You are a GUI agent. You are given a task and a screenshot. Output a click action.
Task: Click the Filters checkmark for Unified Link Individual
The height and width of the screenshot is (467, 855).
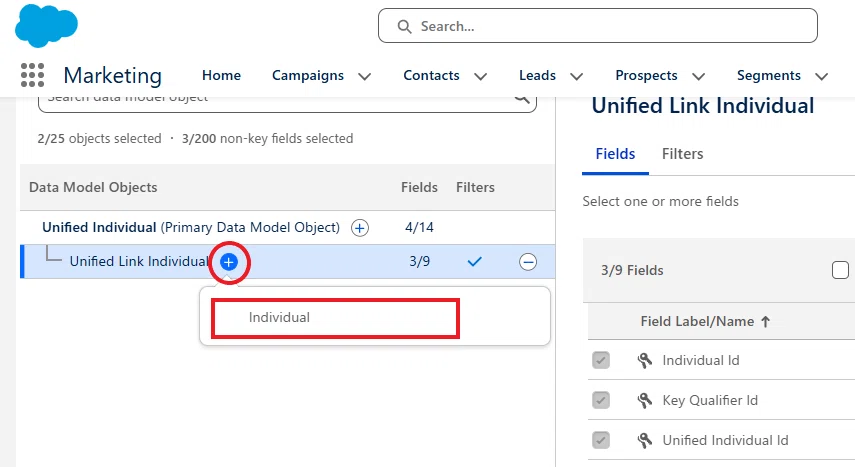(474, 262)
